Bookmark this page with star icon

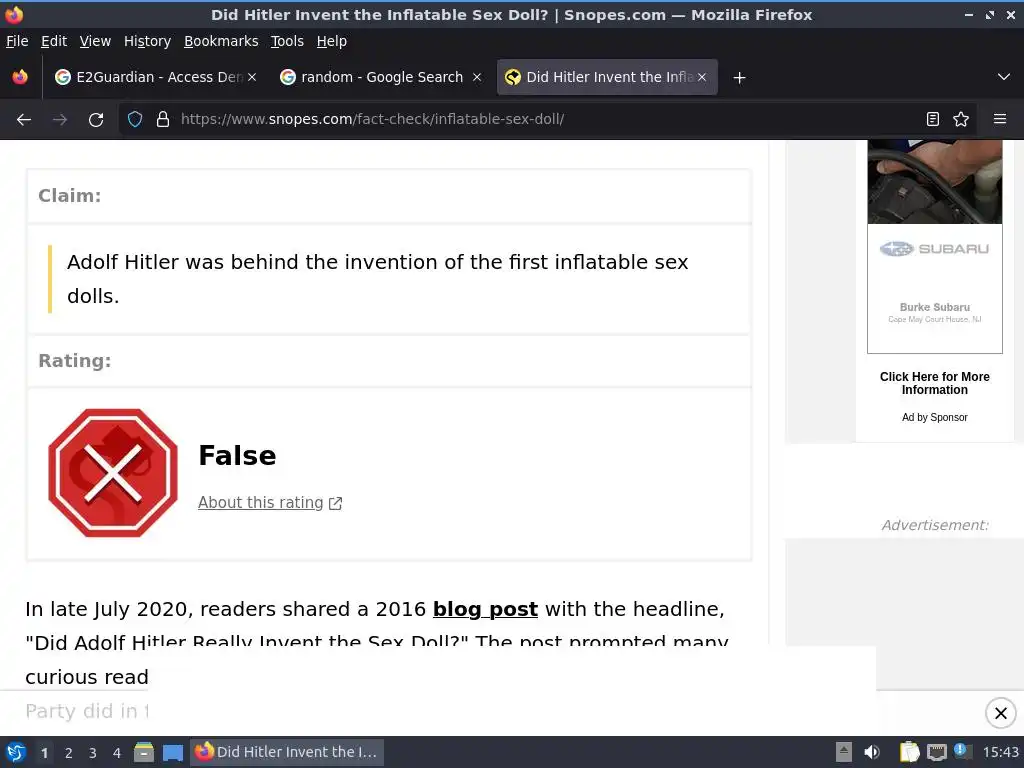click(x=961, y=119)
